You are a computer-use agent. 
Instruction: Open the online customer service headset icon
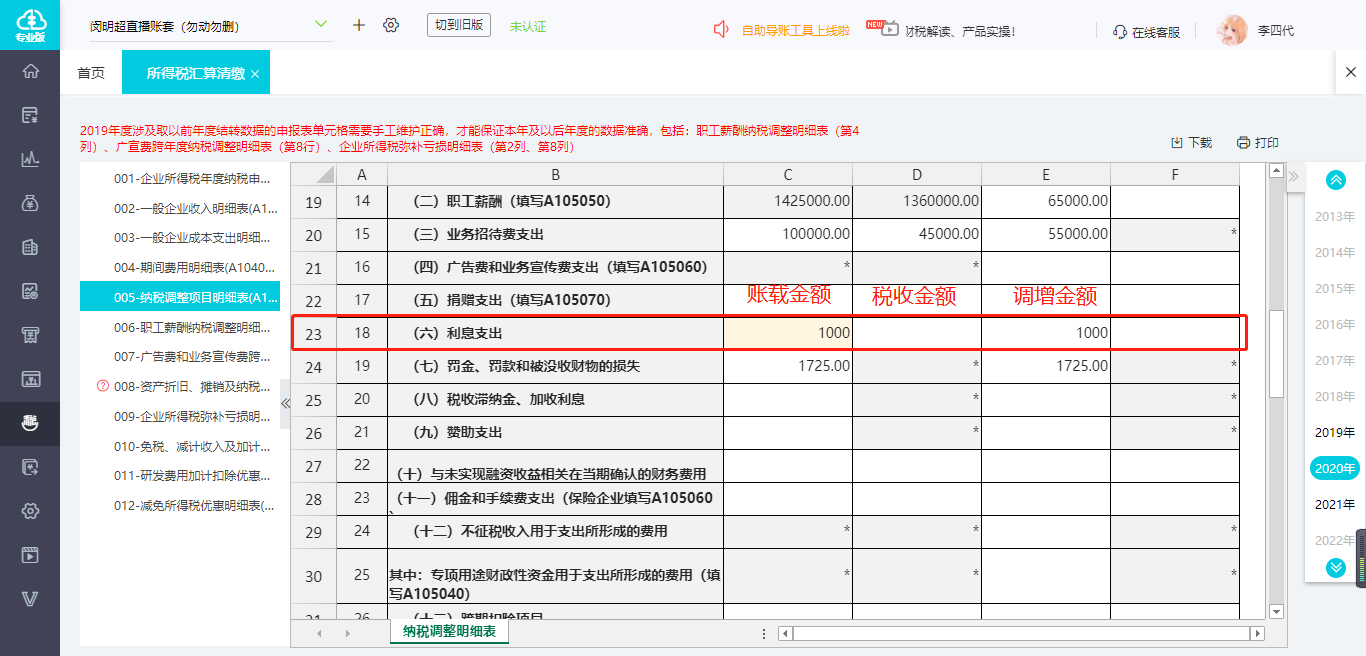click(x=1120, y=32)
